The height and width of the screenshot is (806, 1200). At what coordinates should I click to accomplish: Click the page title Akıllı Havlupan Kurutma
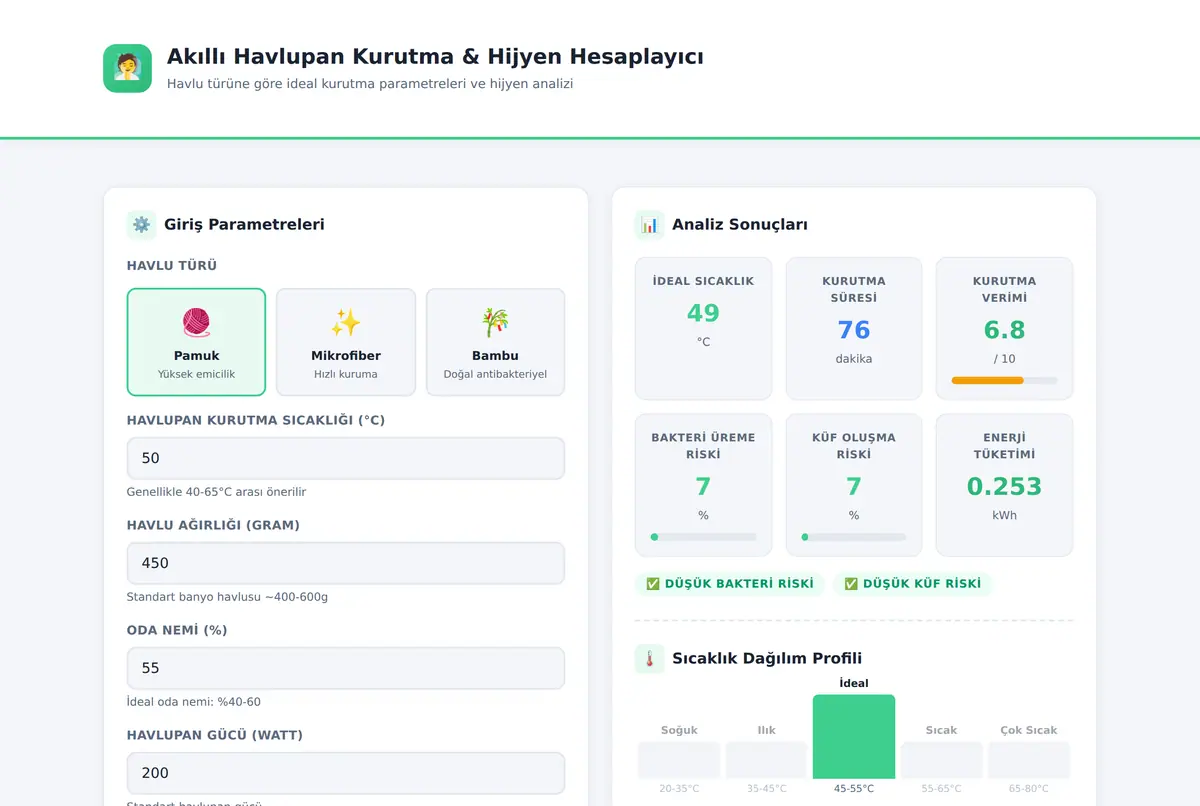pyautogui.click(x=435, y=56)
